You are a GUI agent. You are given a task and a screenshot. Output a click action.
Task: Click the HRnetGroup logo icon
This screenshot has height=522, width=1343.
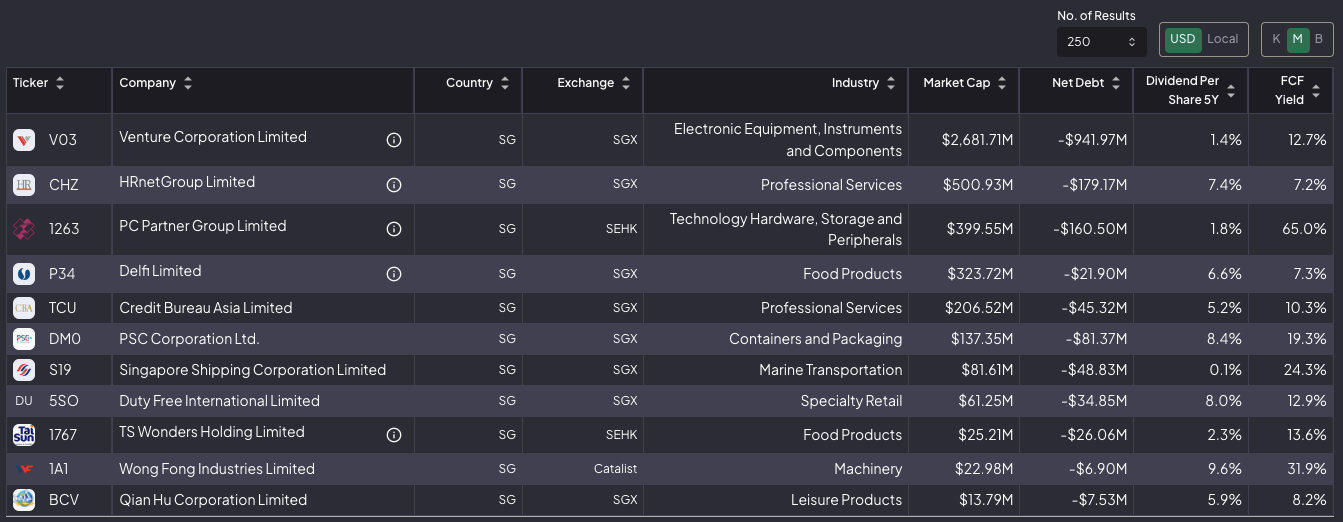tap(24, 185)
